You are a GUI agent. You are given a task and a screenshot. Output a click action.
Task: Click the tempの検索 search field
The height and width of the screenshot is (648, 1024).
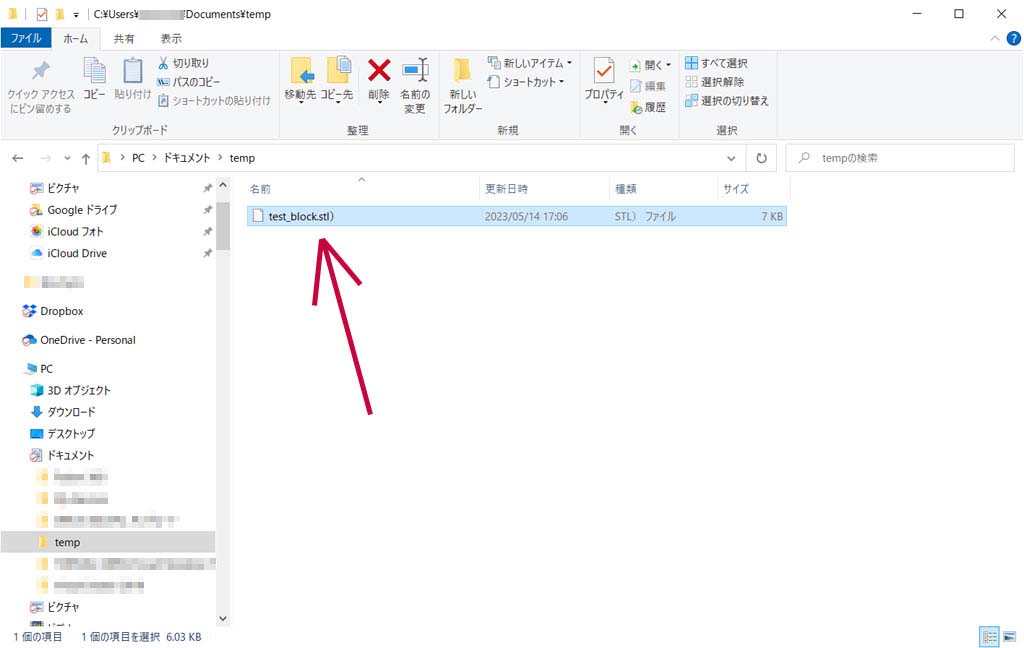click(x=900, y=158)
